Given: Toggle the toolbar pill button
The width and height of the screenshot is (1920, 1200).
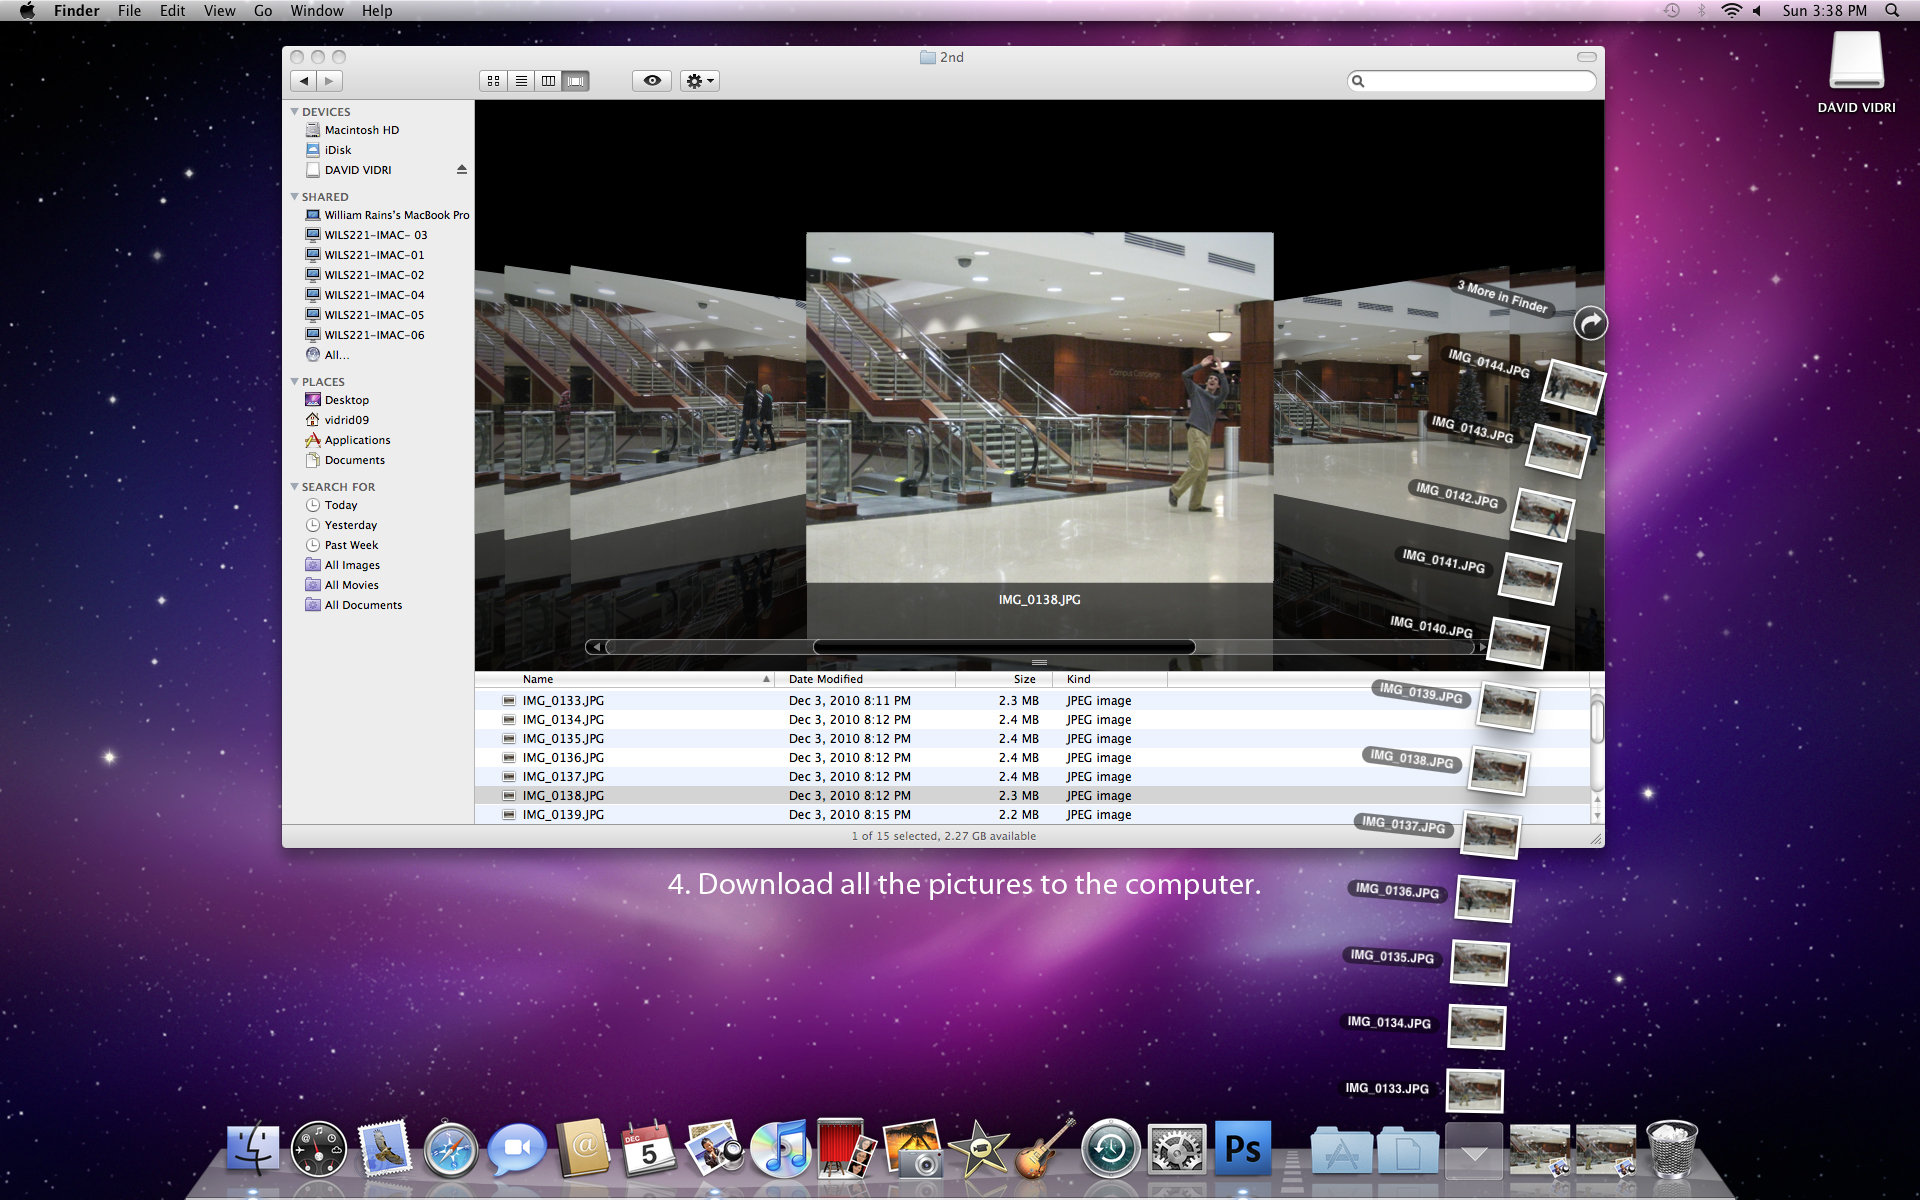Looking at the screenshot, I should [x=1587, y=57].
